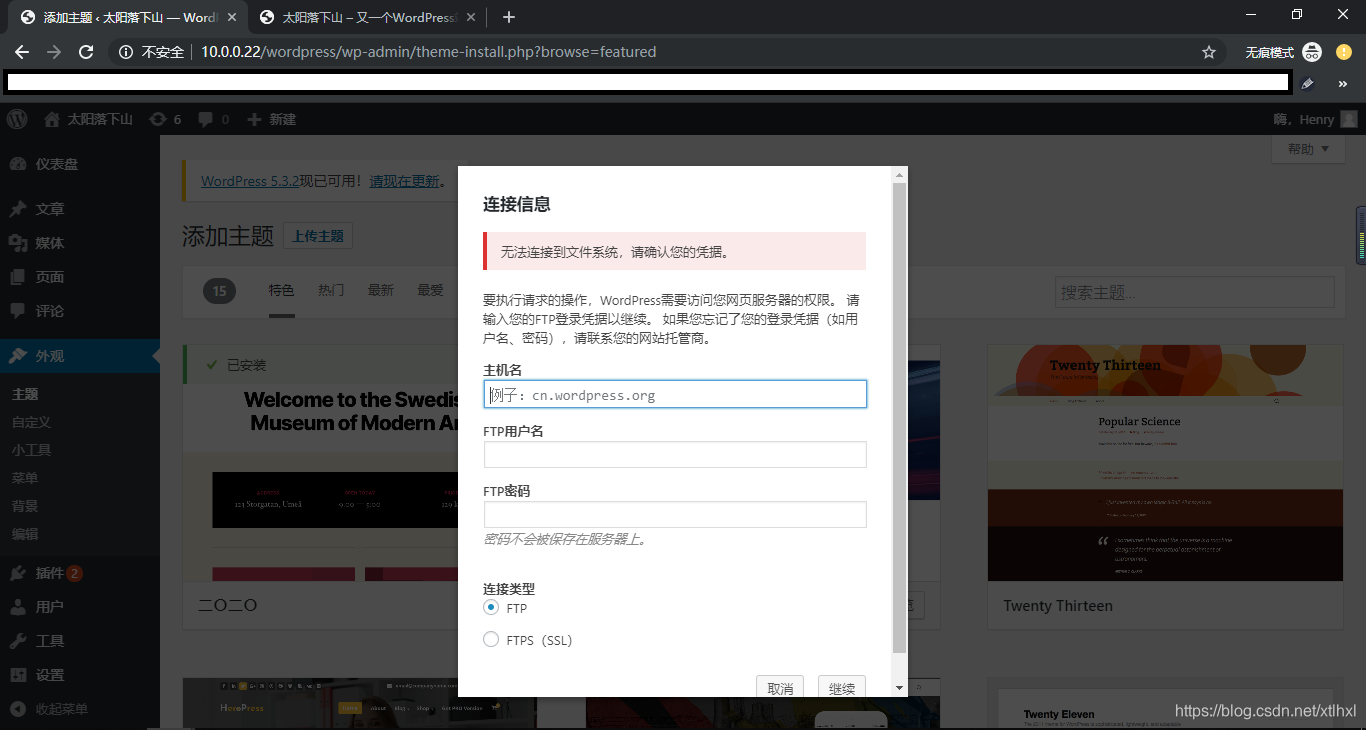
Task: Open a new tab with the plus button
Action: click(x=509, y=17)
